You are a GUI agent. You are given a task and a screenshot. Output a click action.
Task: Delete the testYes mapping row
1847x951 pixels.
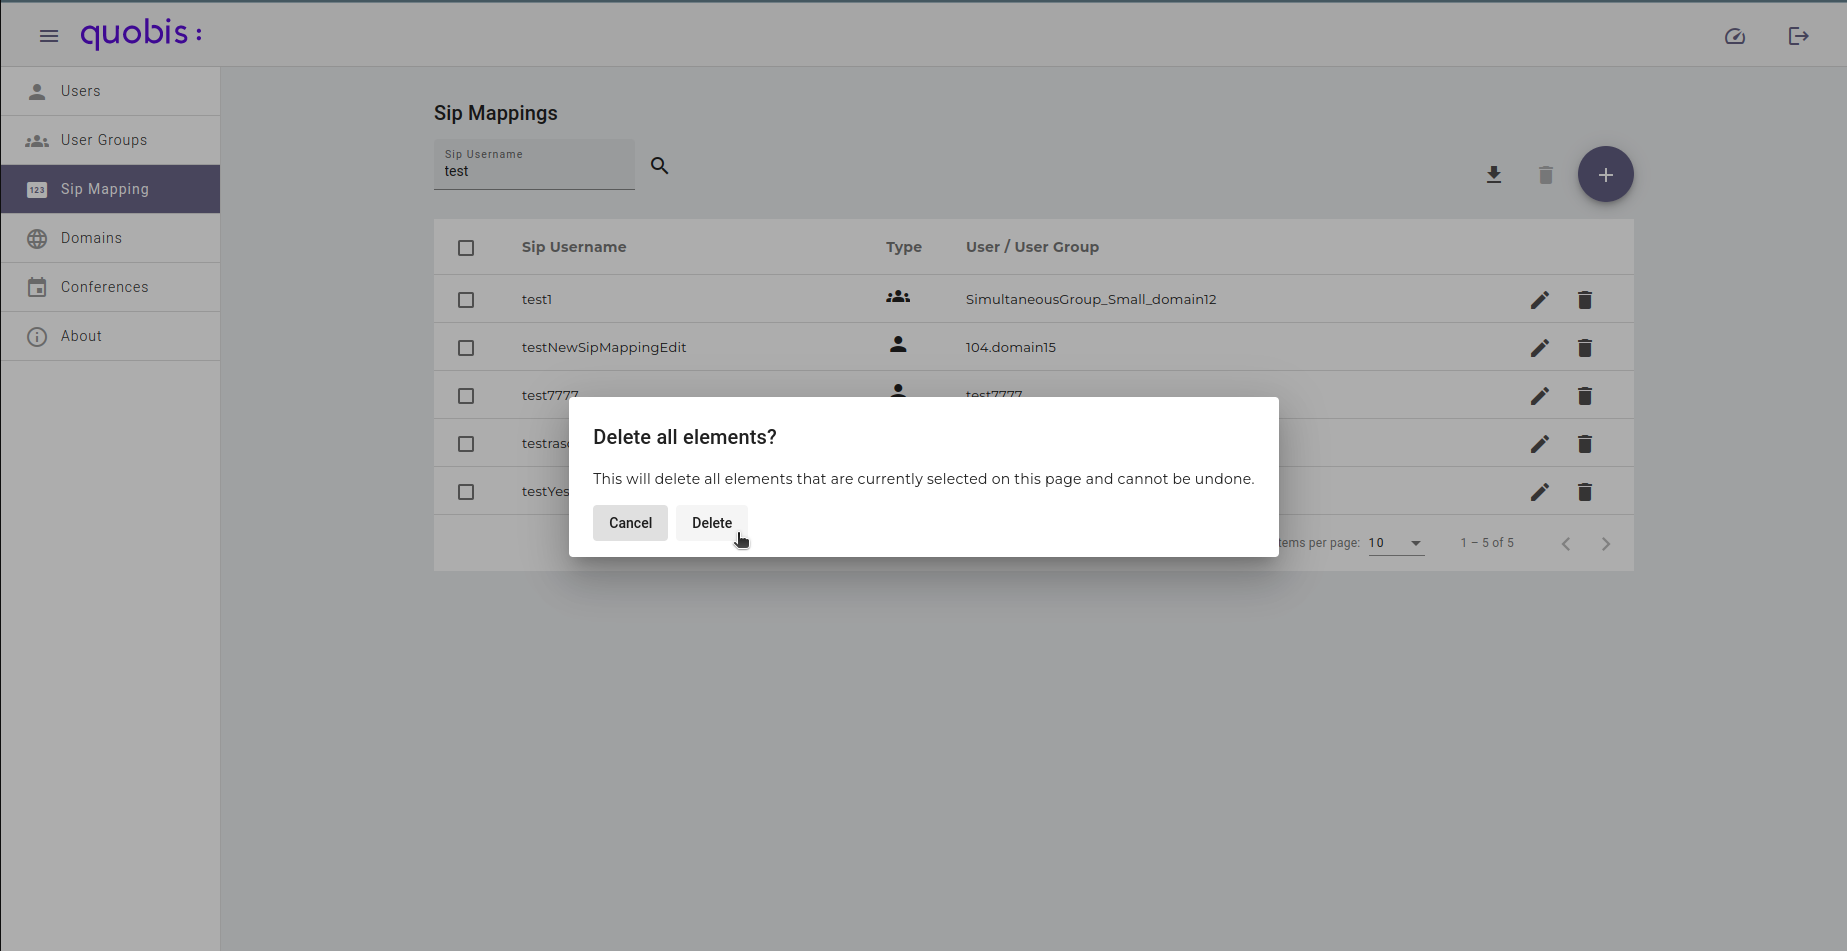coord(1585,492)
